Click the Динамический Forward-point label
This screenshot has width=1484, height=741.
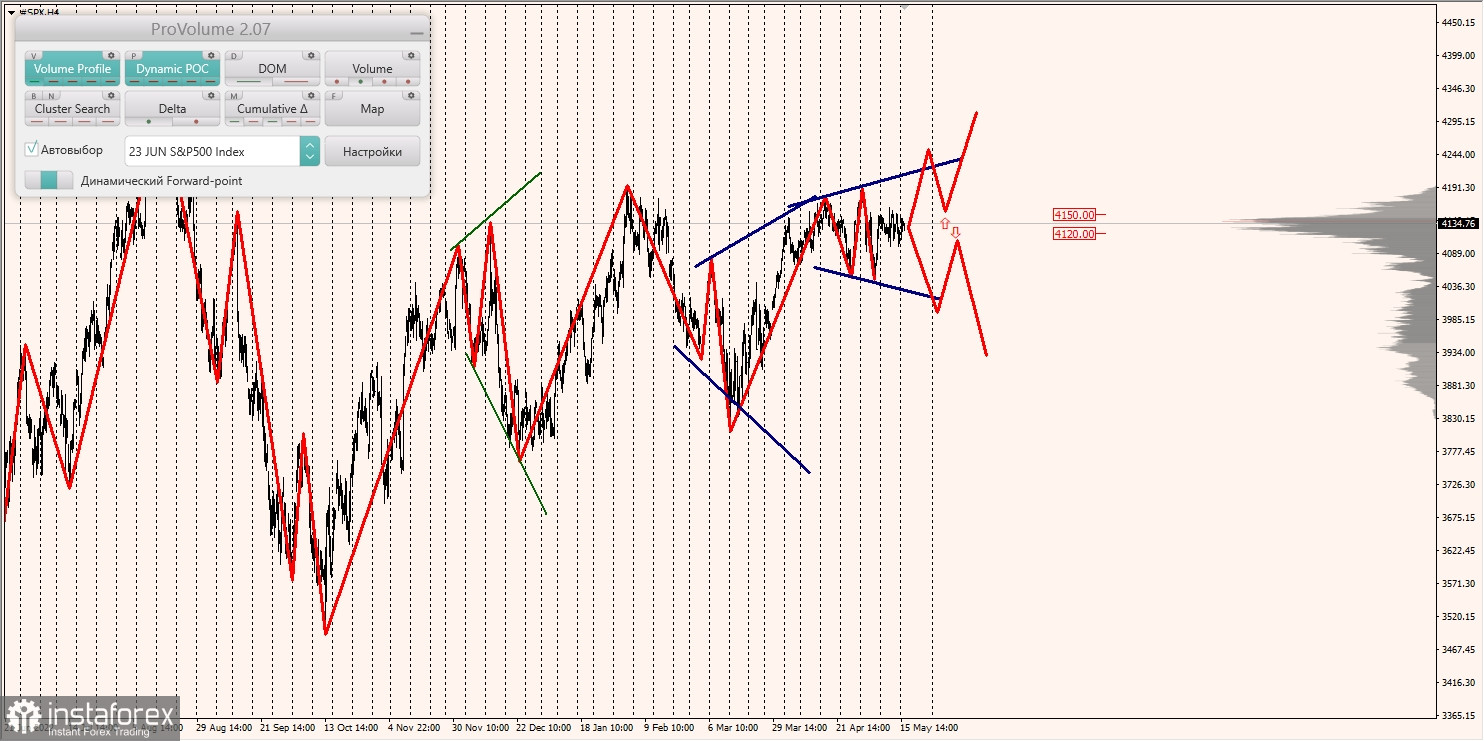[x=161, y=181]
